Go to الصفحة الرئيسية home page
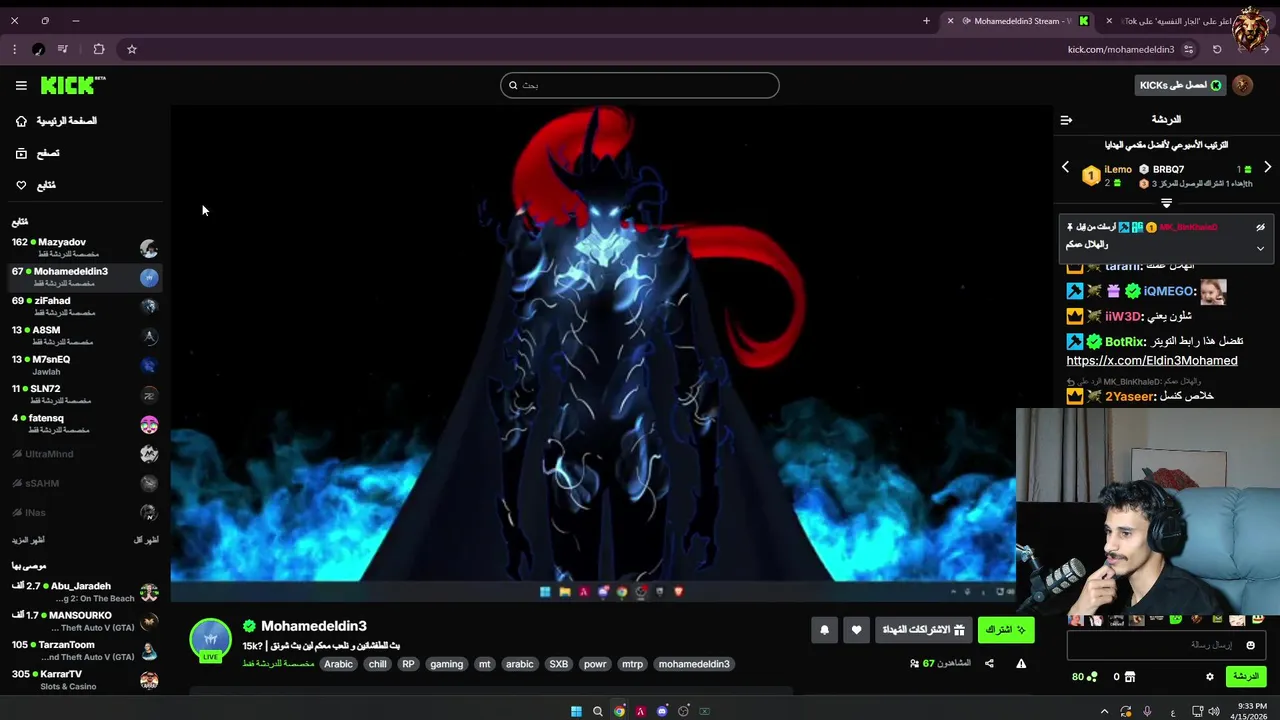1280x720 pixels. (57, 121)
